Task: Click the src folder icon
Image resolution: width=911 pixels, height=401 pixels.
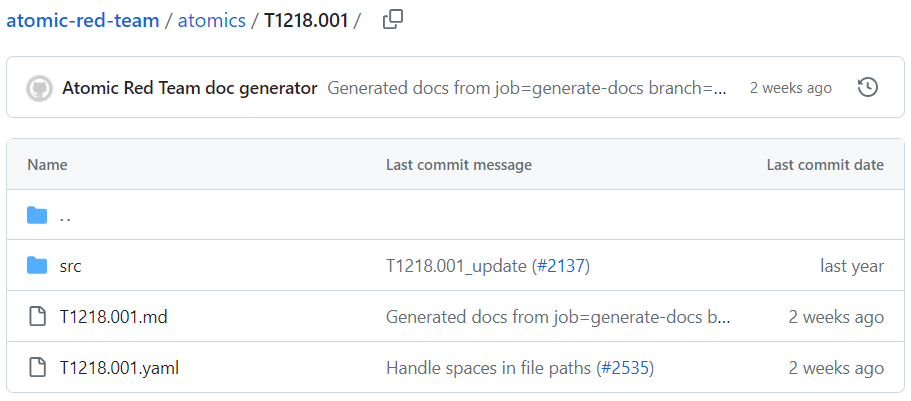Action: [37, 266]
